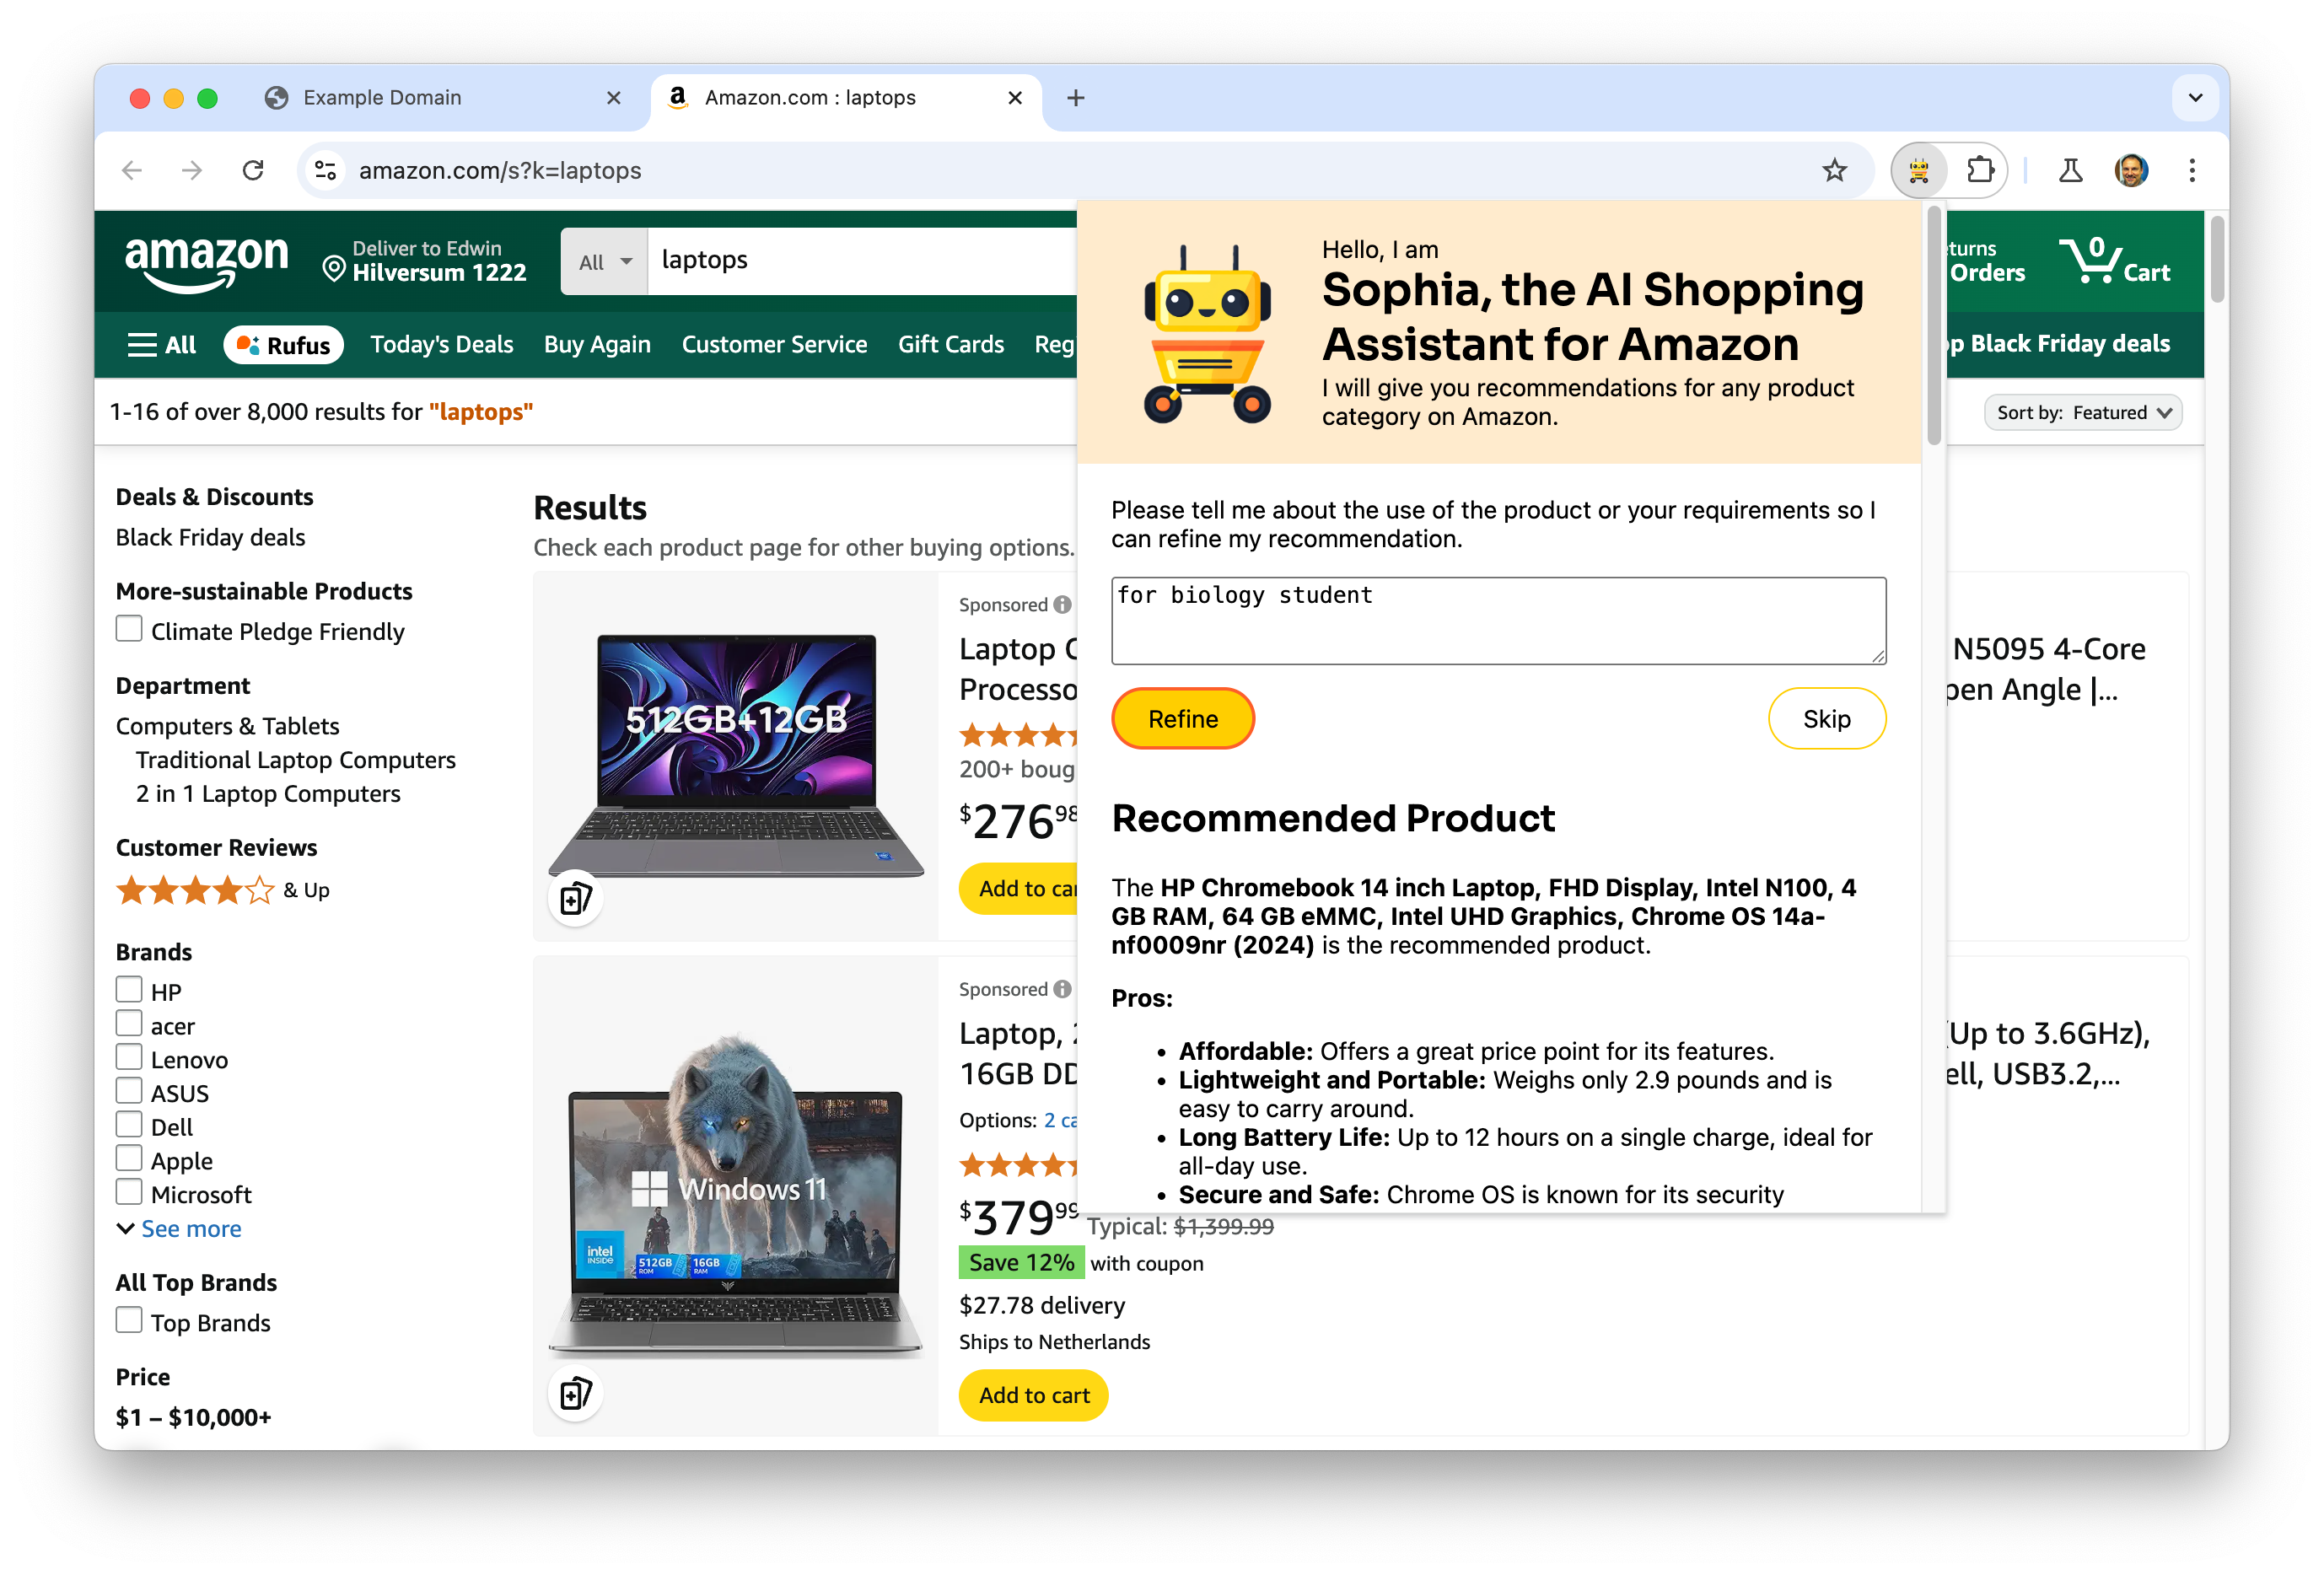
Task: Check the Climate Pledge Friendly checkbox
Action: click(x=129, y=629)
